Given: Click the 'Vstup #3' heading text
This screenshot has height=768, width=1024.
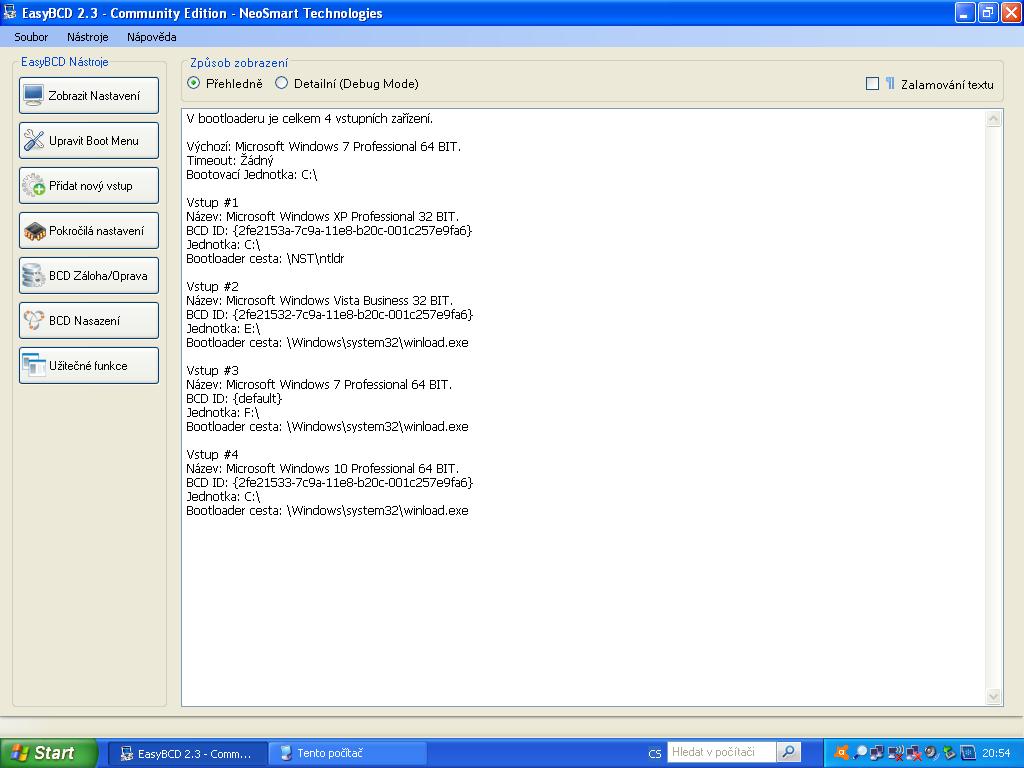Looking at the screenshot, I should [212, 370].
